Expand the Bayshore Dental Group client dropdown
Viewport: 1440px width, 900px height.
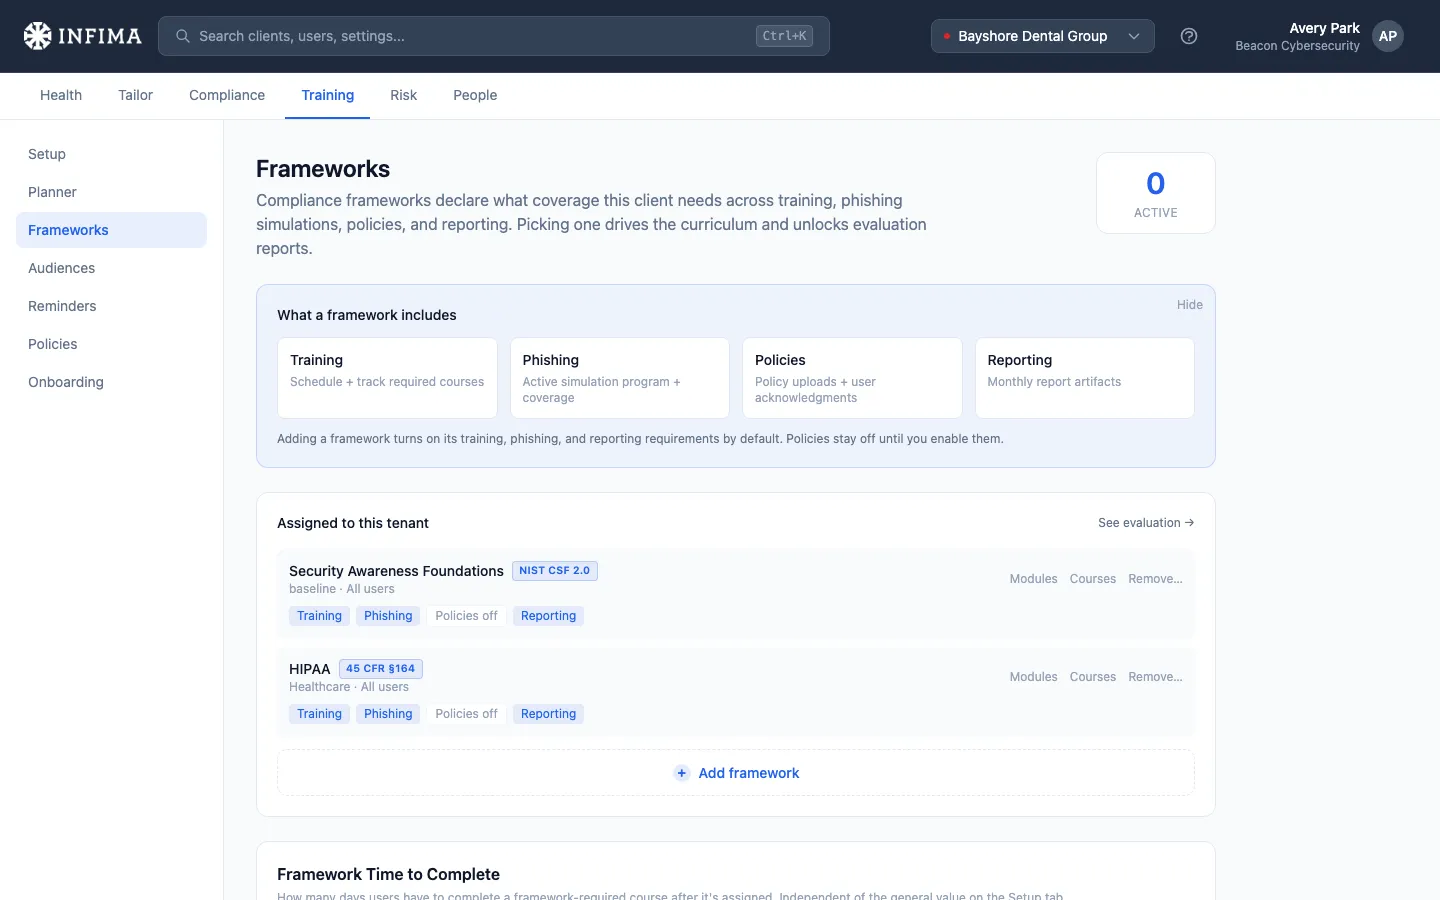1043,36
